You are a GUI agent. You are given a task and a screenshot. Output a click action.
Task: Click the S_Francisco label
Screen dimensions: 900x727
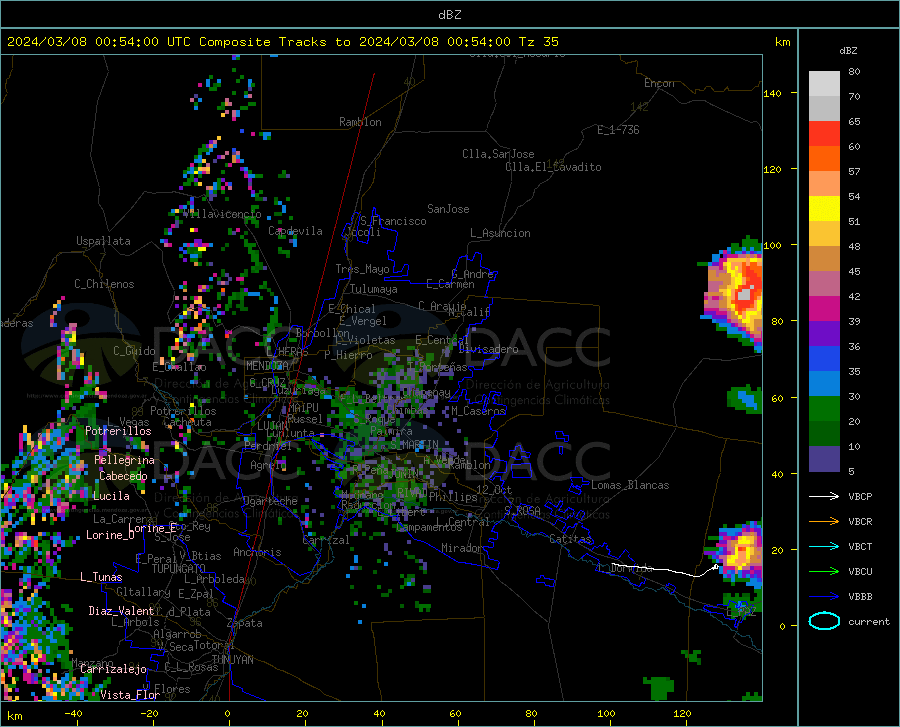click(393, 221)
